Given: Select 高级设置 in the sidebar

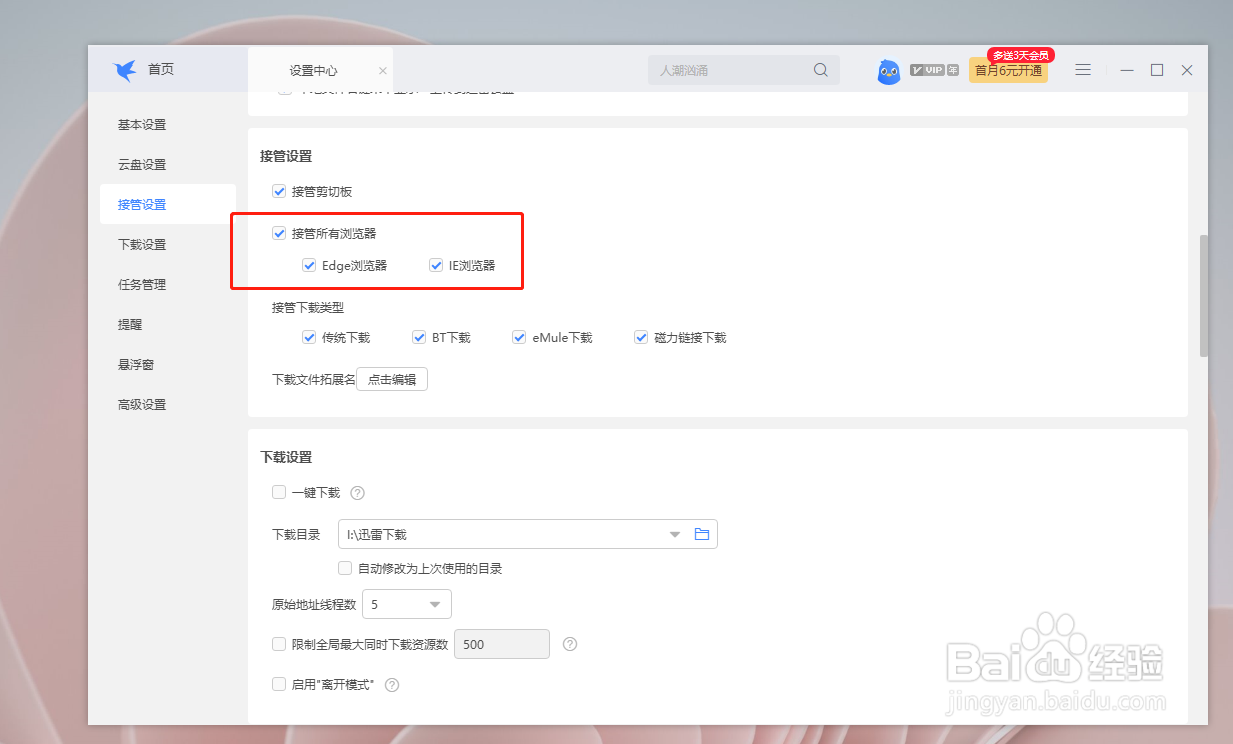Looking at the screenshot, I should 140,404.
